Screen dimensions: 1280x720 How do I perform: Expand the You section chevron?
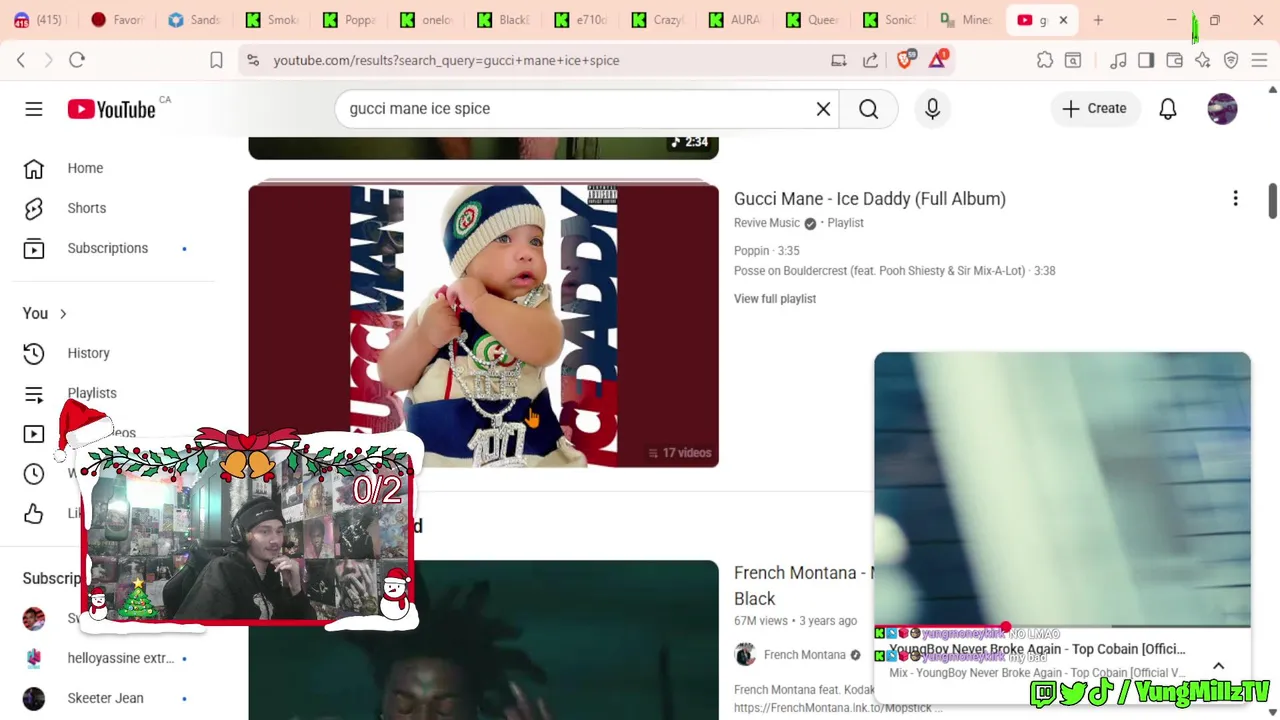tap(63, 314)
